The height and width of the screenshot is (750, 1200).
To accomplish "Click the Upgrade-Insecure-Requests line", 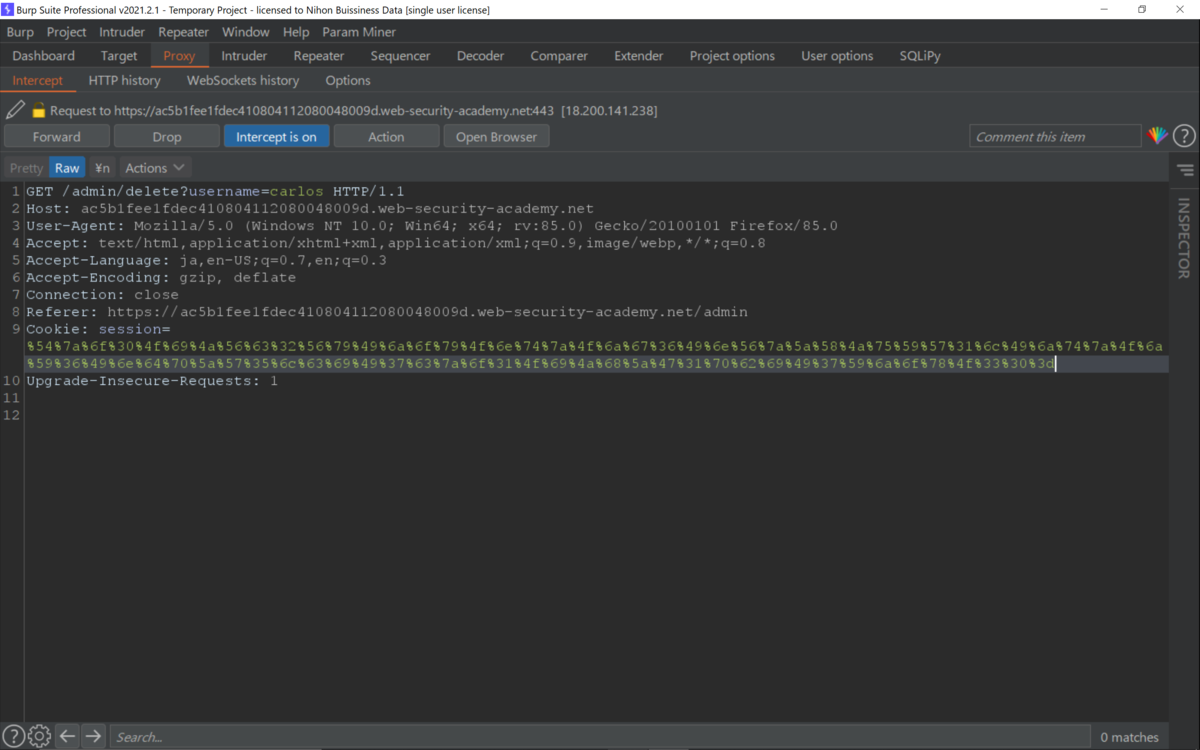I will [x=152, y=381].
